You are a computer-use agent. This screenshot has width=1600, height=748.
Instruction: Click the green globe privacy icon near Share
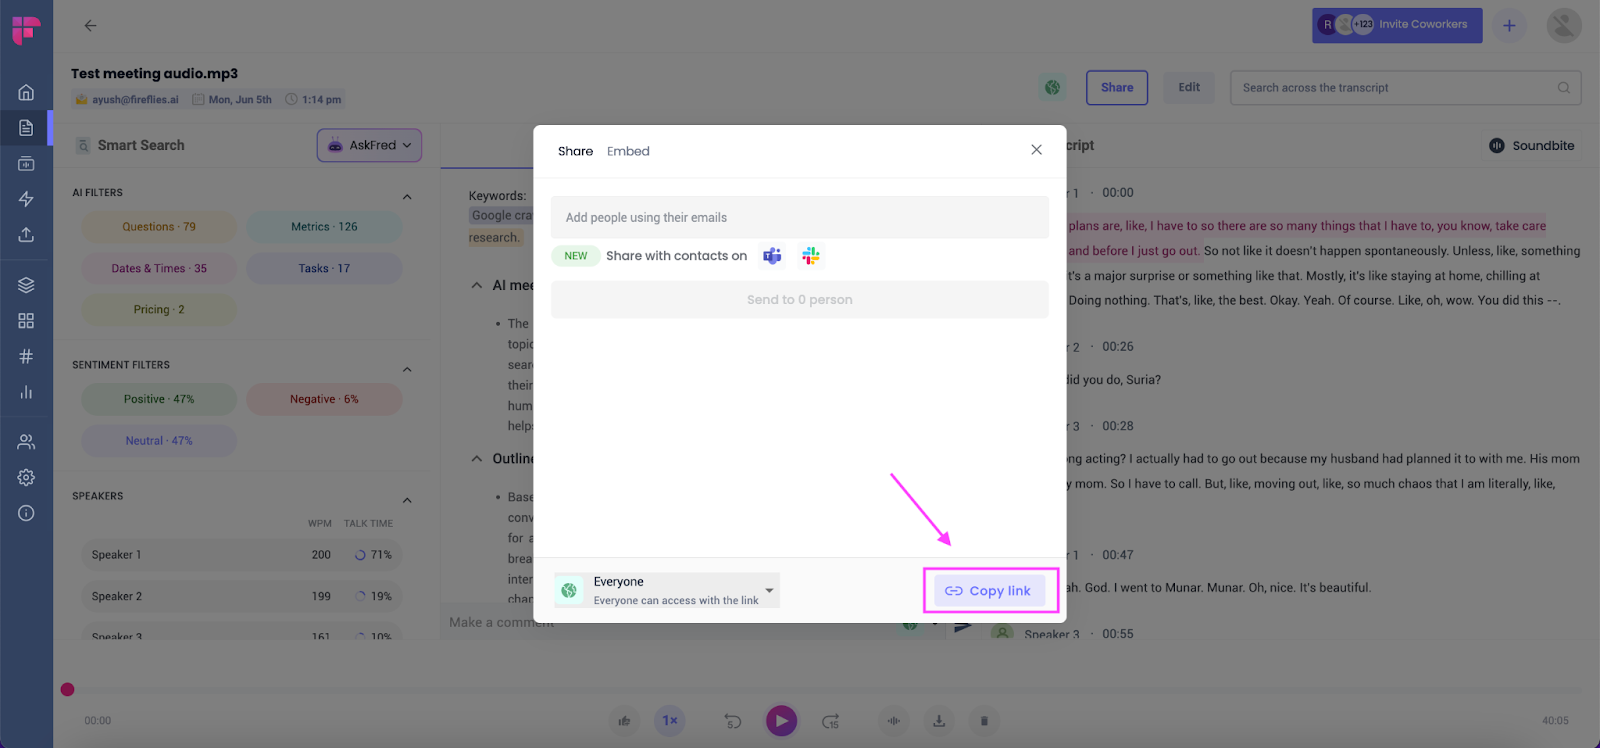coord(1052,88)
